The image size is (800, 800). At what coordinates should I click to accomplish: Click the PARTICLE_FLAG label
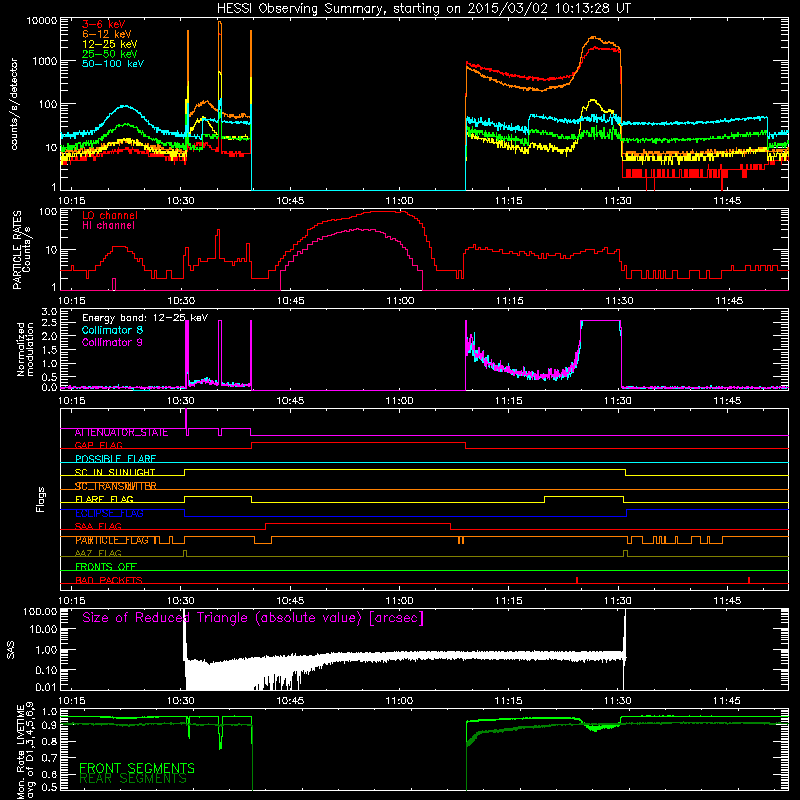point(112,540)
